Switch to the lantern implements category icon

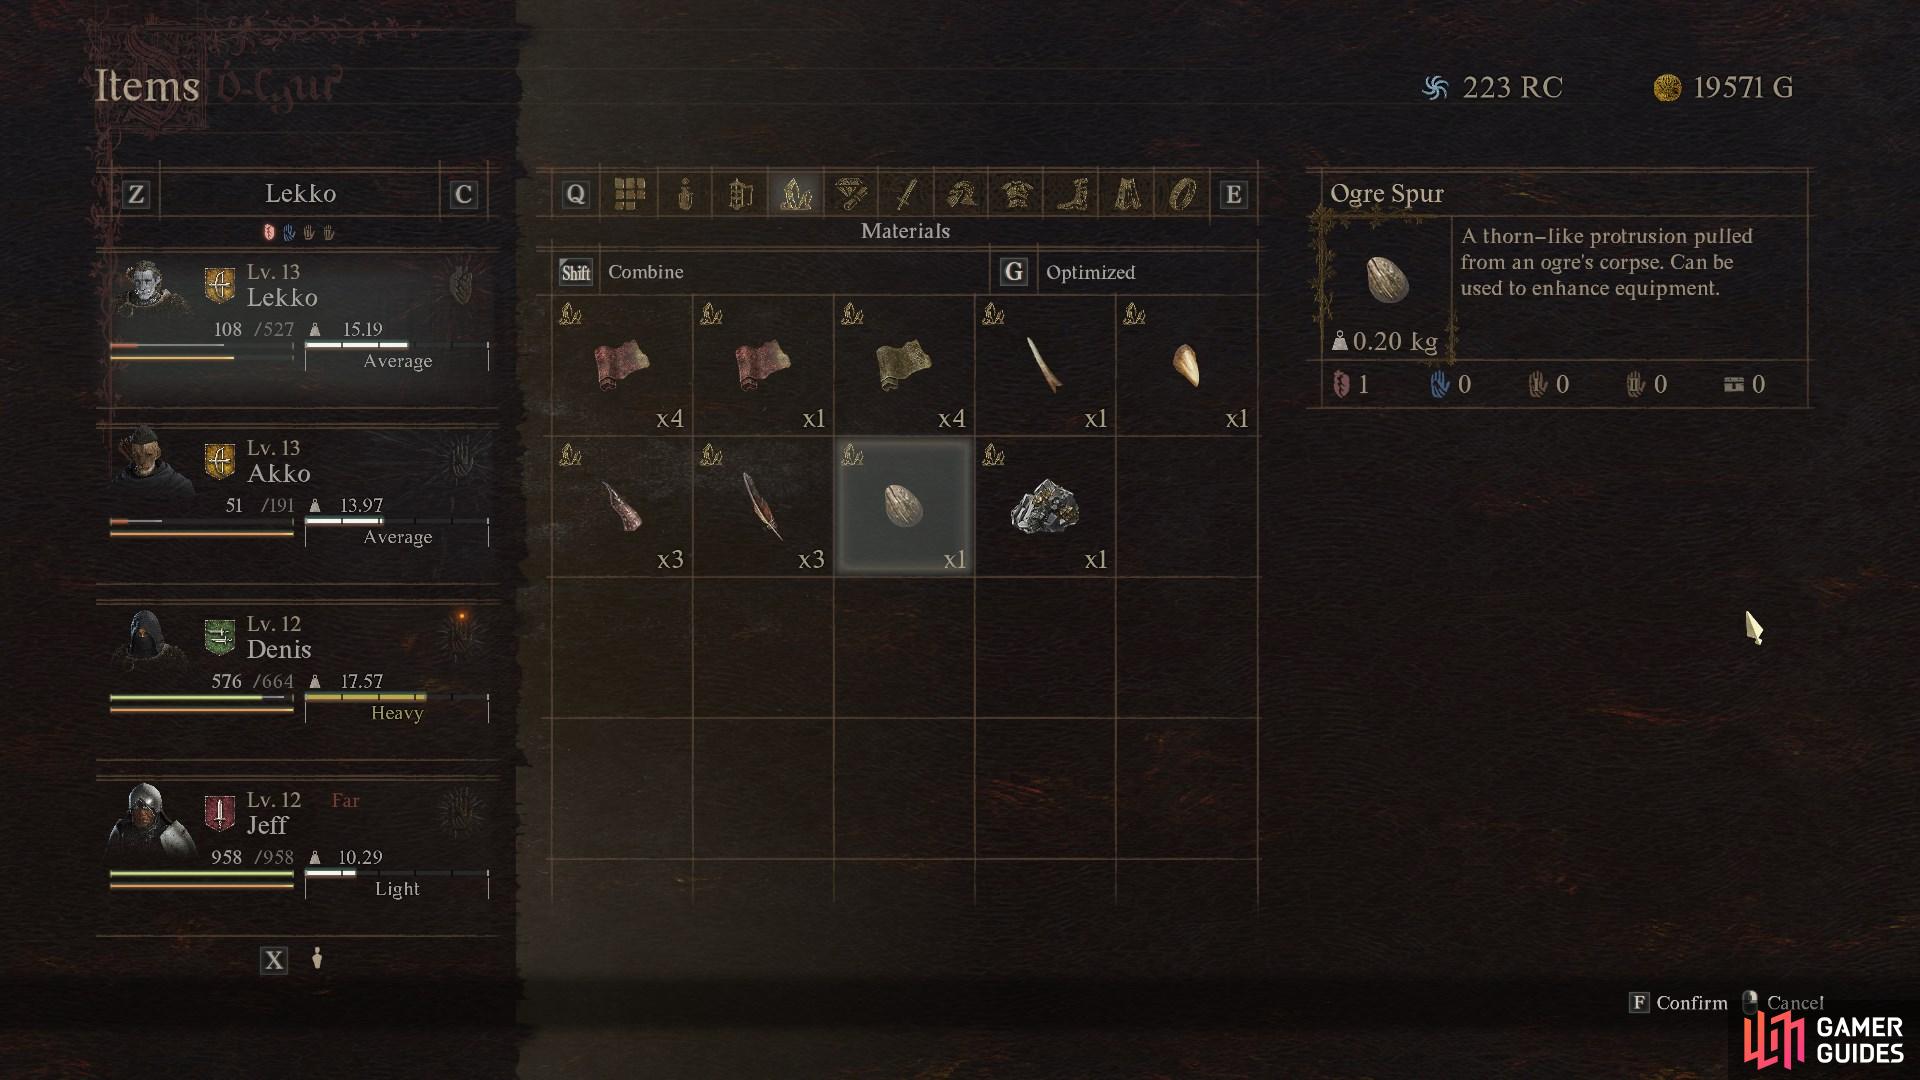[x=740, y=194]
